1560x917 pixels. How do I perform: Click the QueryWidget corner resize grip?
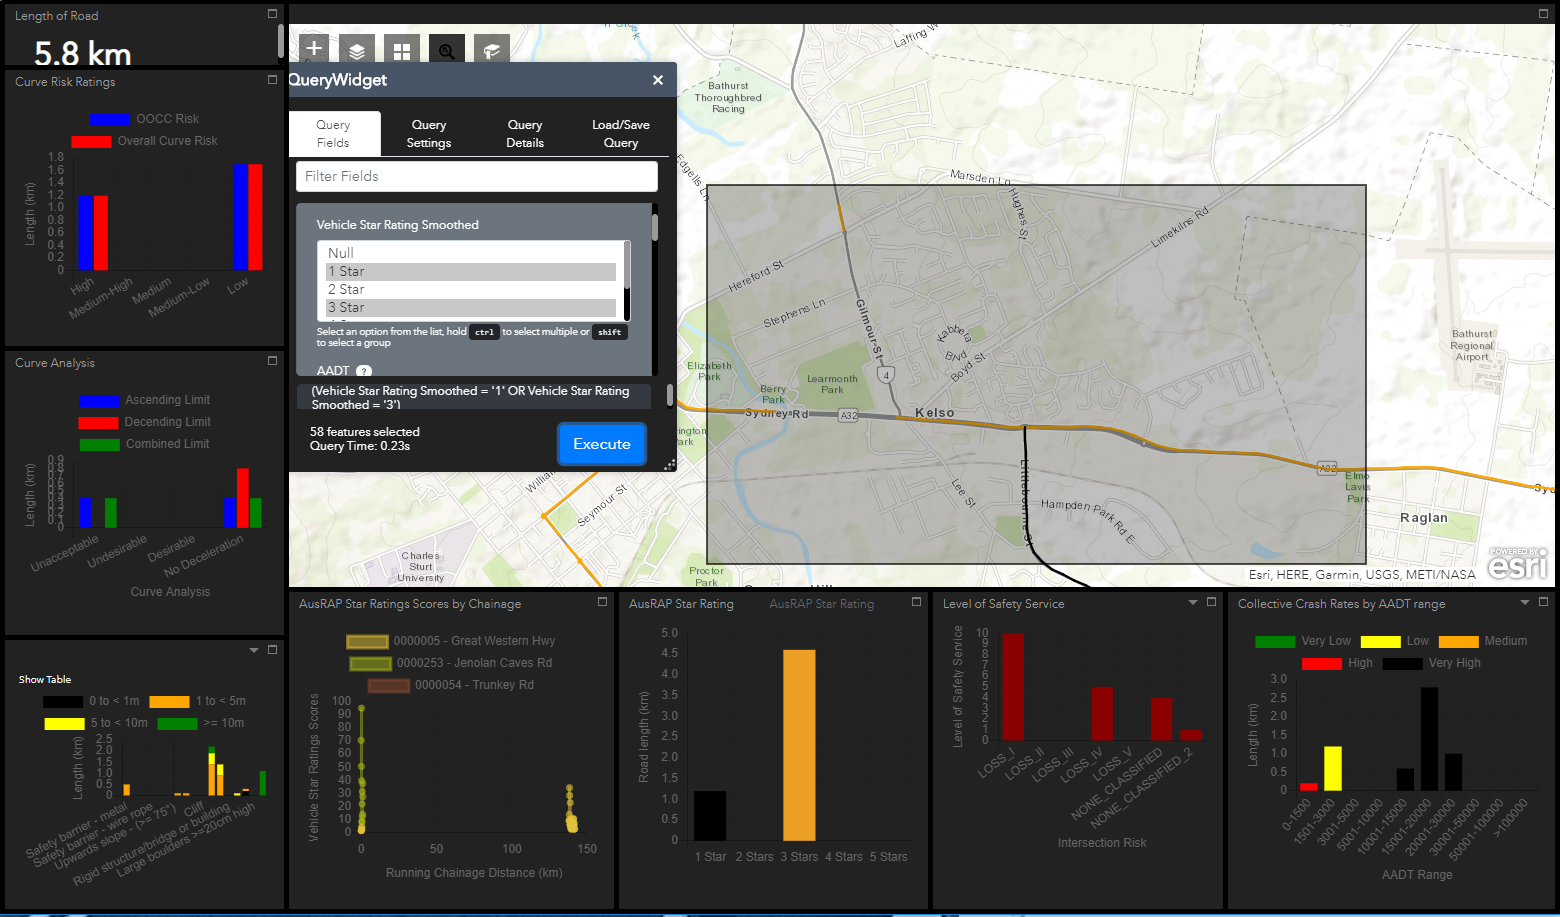tap(670, 464)
